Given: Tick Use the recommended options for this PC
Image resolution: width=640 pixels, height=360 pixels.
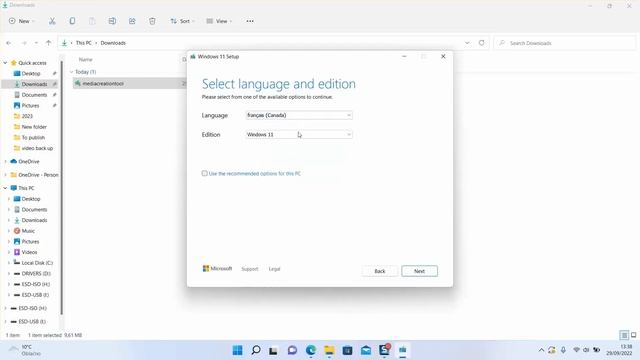Looking at the screenshot, I should click(x=204, y=173).
